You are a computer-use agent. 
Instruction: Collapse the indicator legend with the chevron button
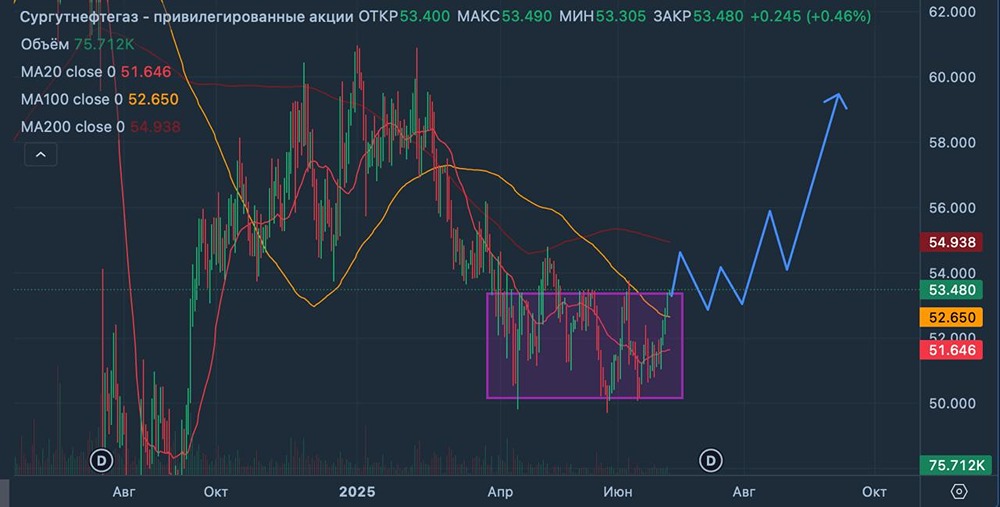pyautogui.click(x=40, y=154)
